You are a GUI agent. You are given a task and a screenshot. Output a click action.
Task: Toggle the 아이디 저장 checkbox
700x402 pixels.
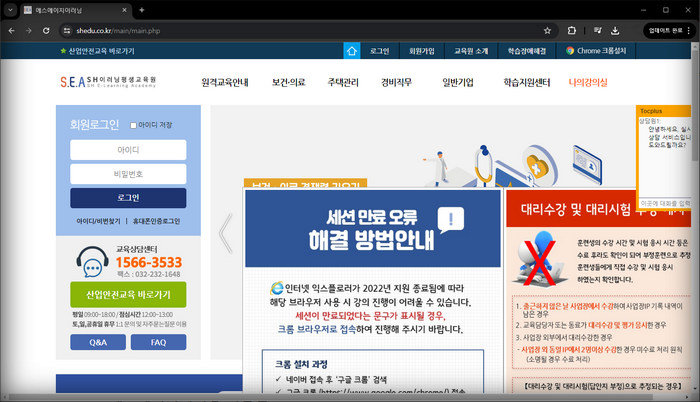[133, 126]
